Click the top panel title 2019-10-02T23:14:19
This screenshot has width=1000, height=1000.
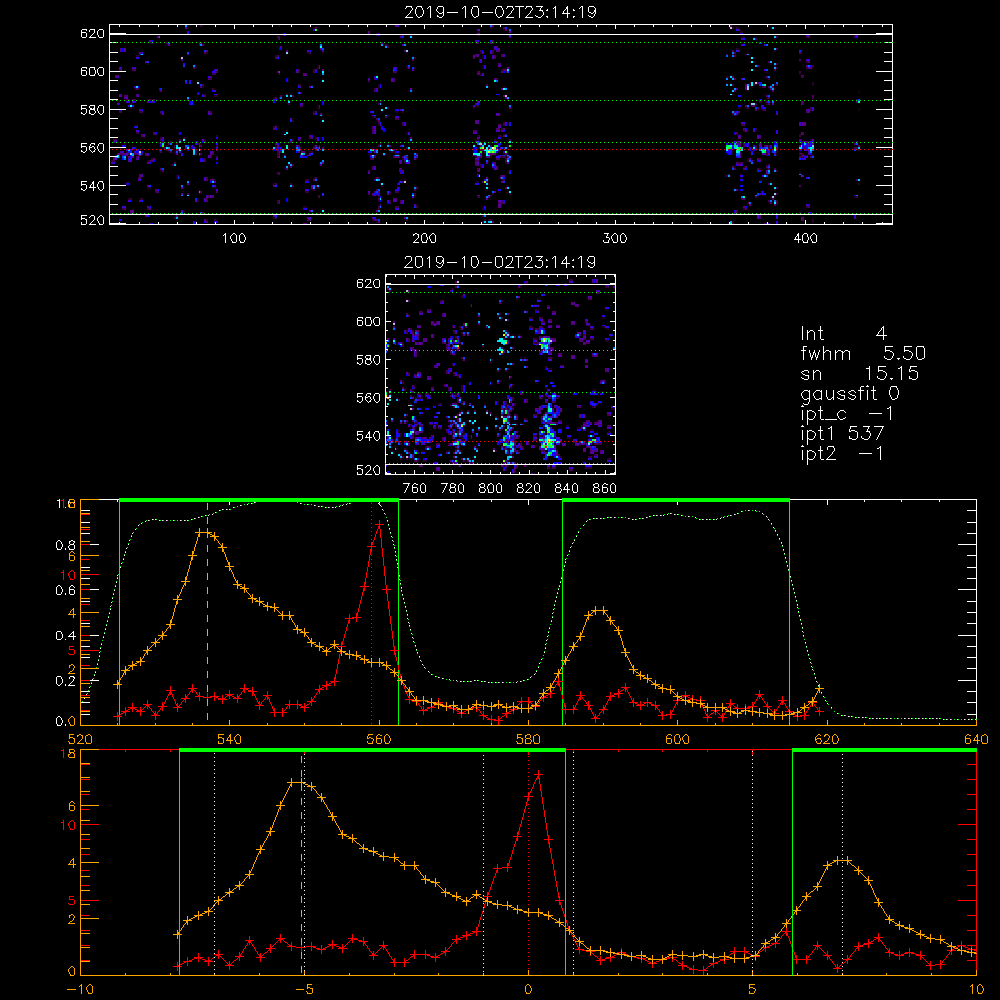[501, 12]
